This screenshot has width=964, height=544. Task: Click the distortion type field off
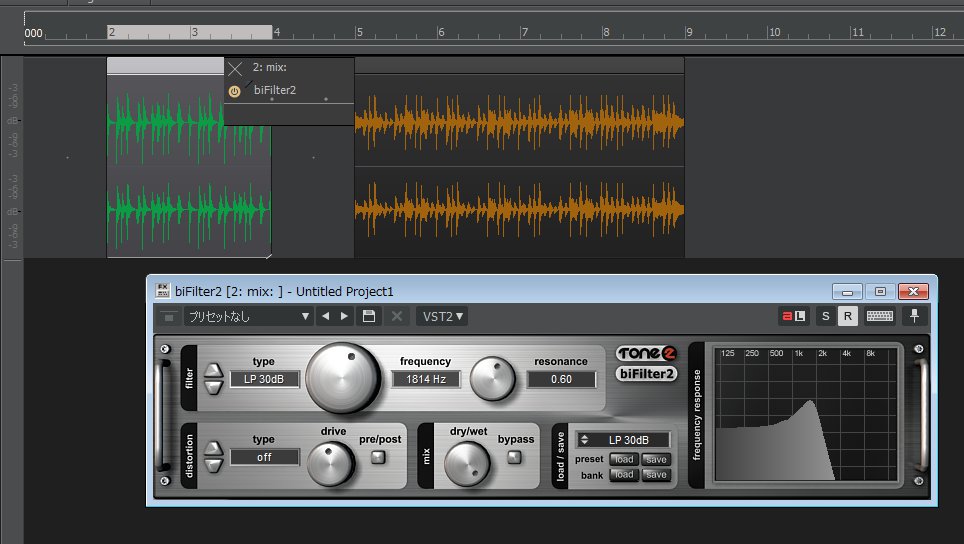coord(264,457)
